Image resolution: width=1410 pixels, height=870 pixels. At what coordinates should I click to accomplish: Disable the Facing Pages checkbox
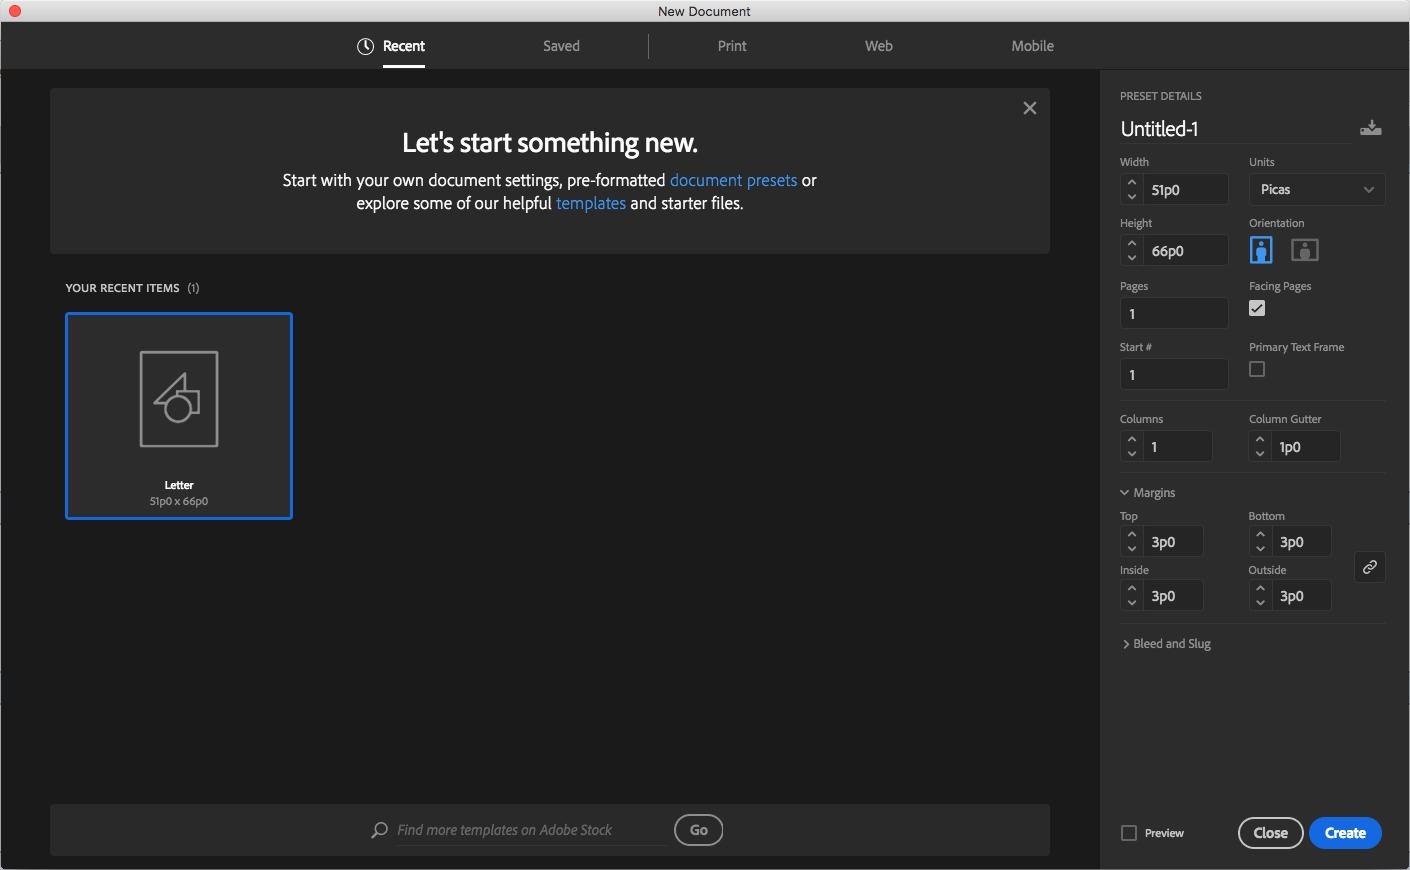click(1257, 309)
